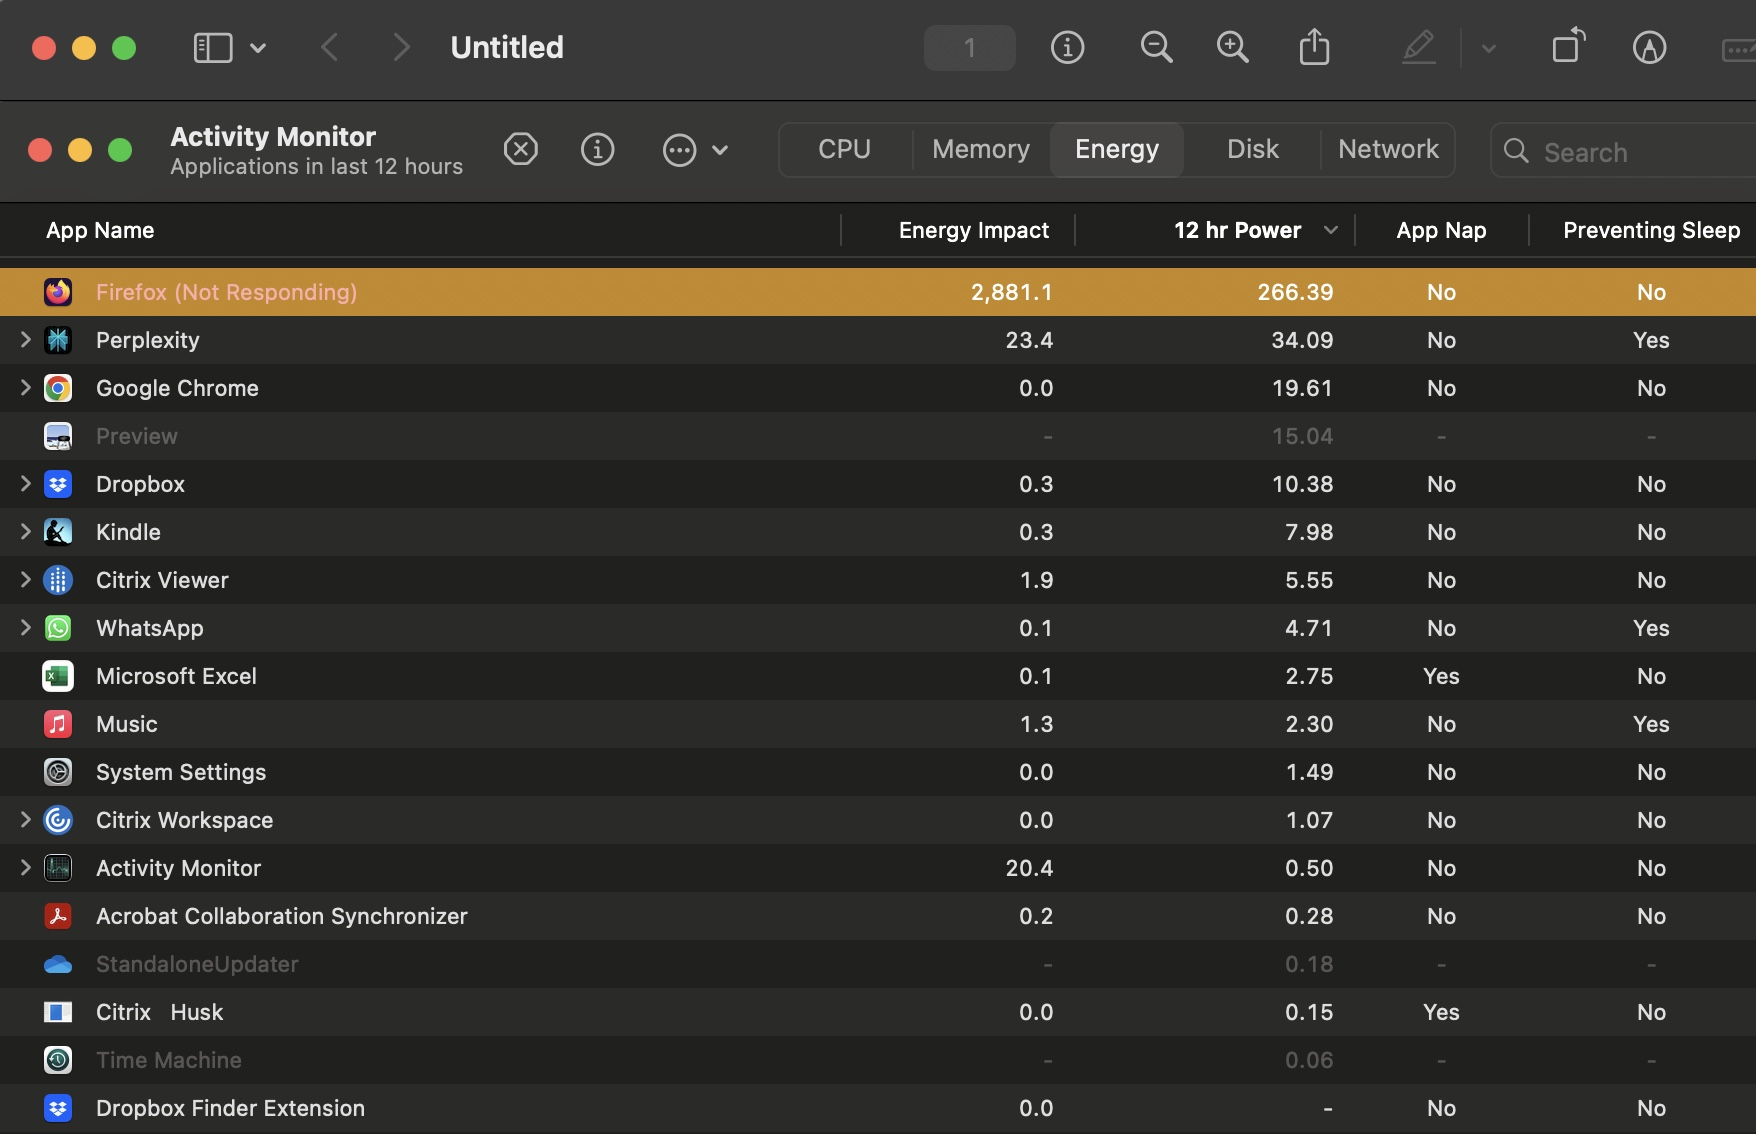Expand the Google Chrome process row
The width and height of the screenshot is (1756, 1134).
point(25,388)
